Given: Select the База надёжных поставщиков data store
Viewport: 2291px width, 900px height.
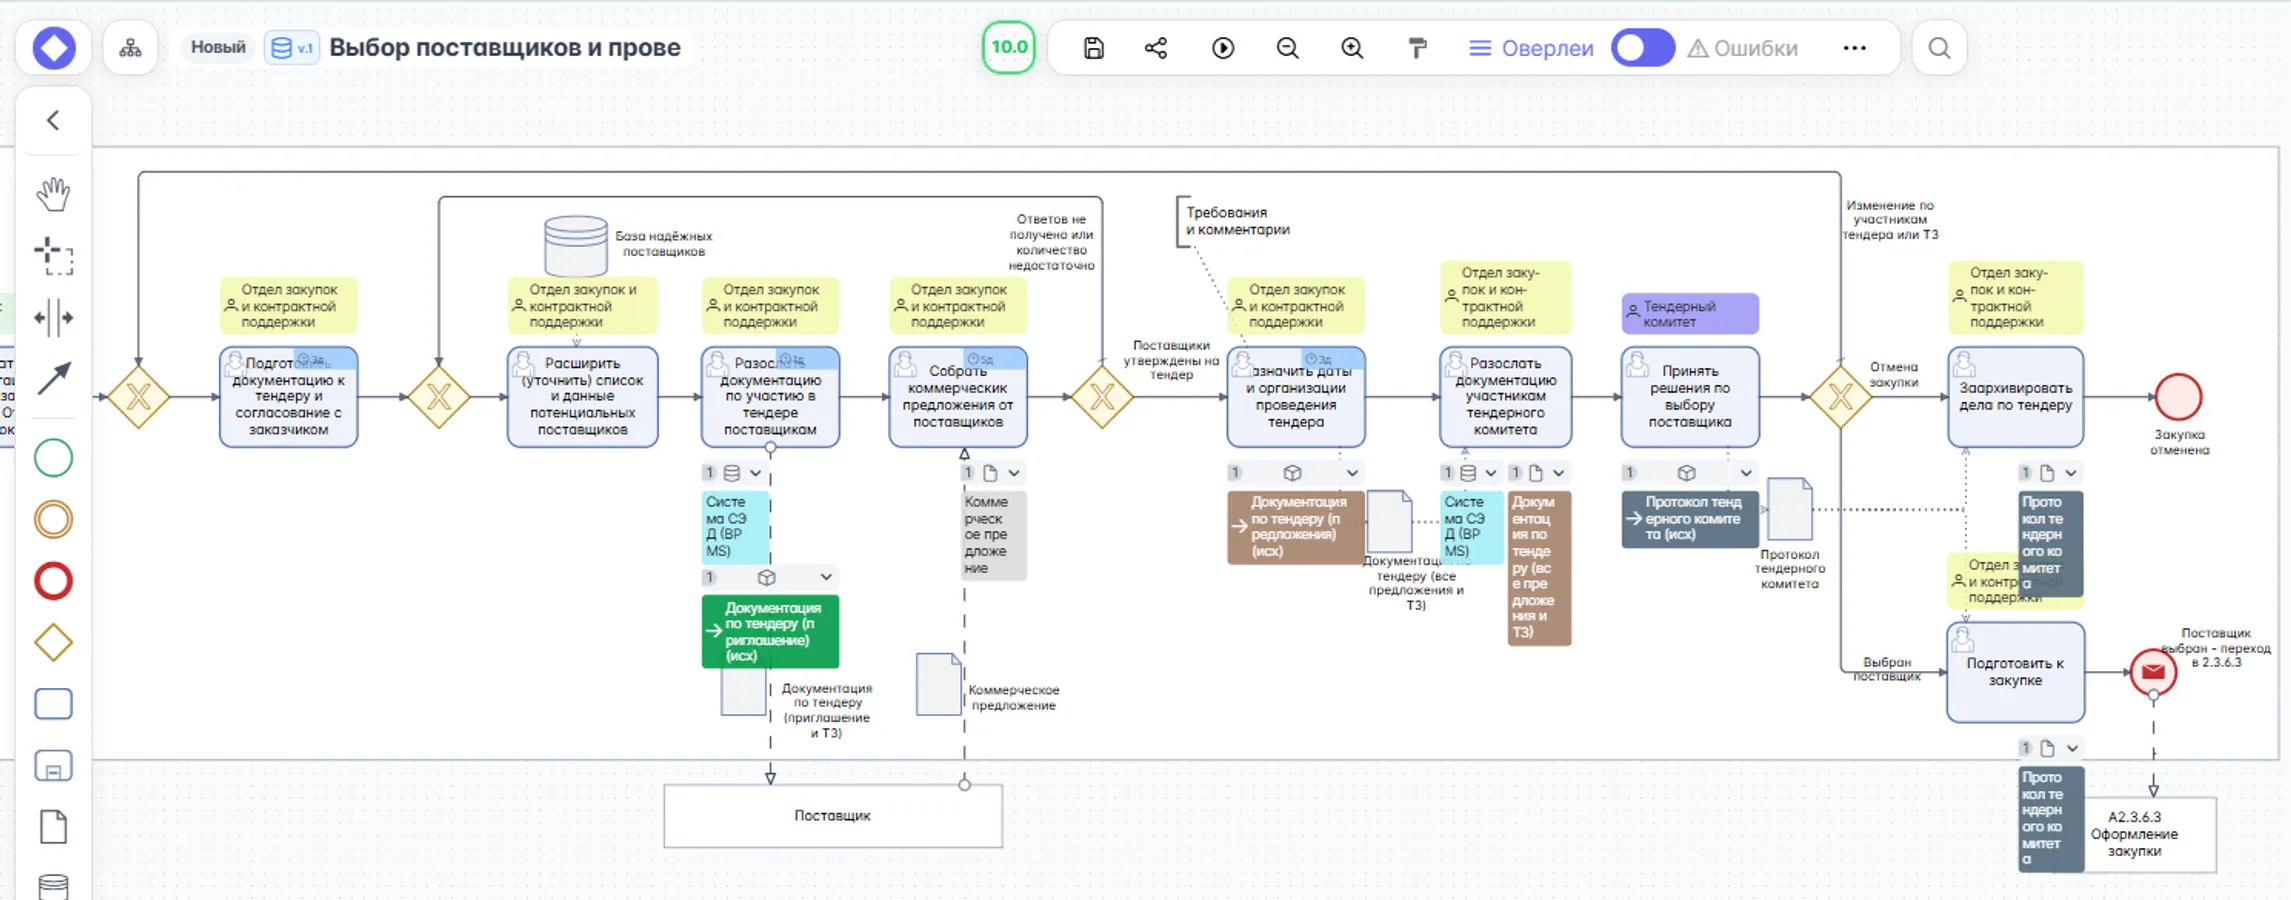Looking at the screenshot, I should tap(576, 245).
